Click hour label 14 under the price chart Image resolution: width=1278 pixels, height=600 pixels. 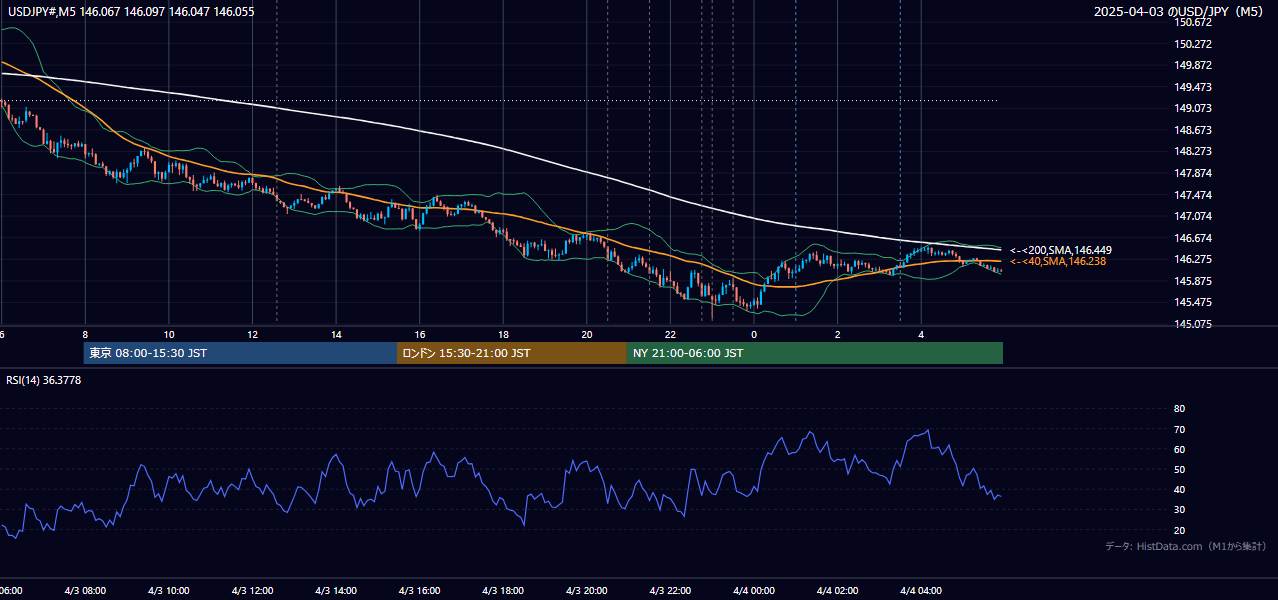[336, 335]
